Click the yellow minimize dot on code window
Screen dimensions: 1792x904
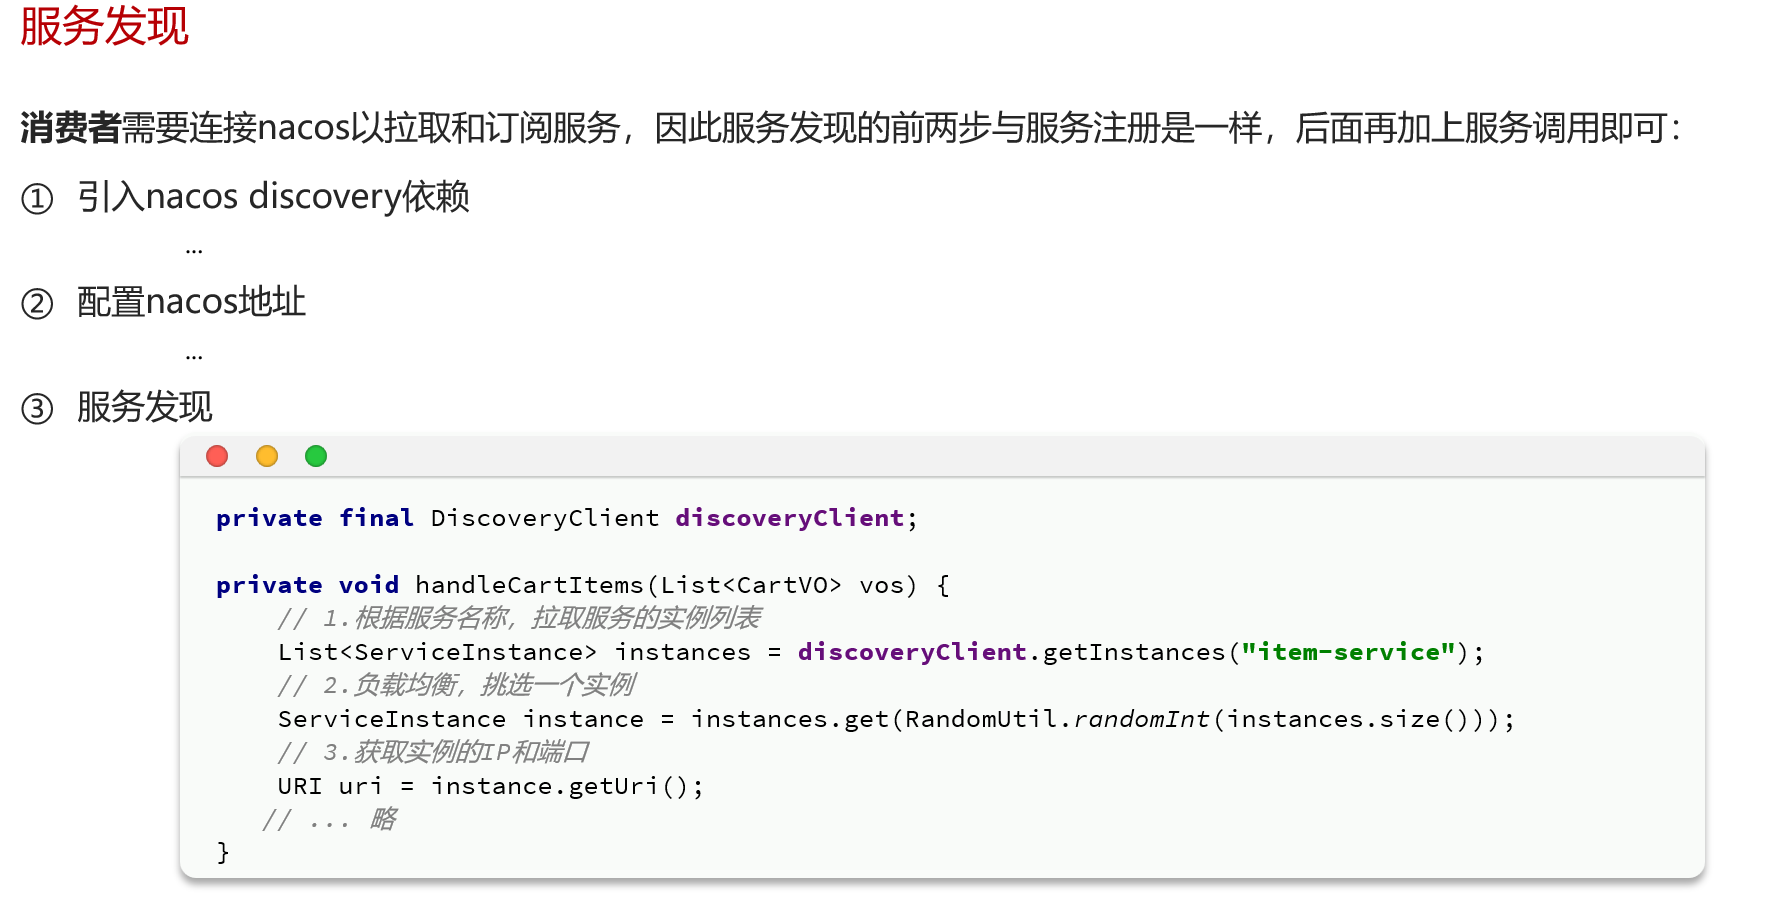[x=267, y=456]
